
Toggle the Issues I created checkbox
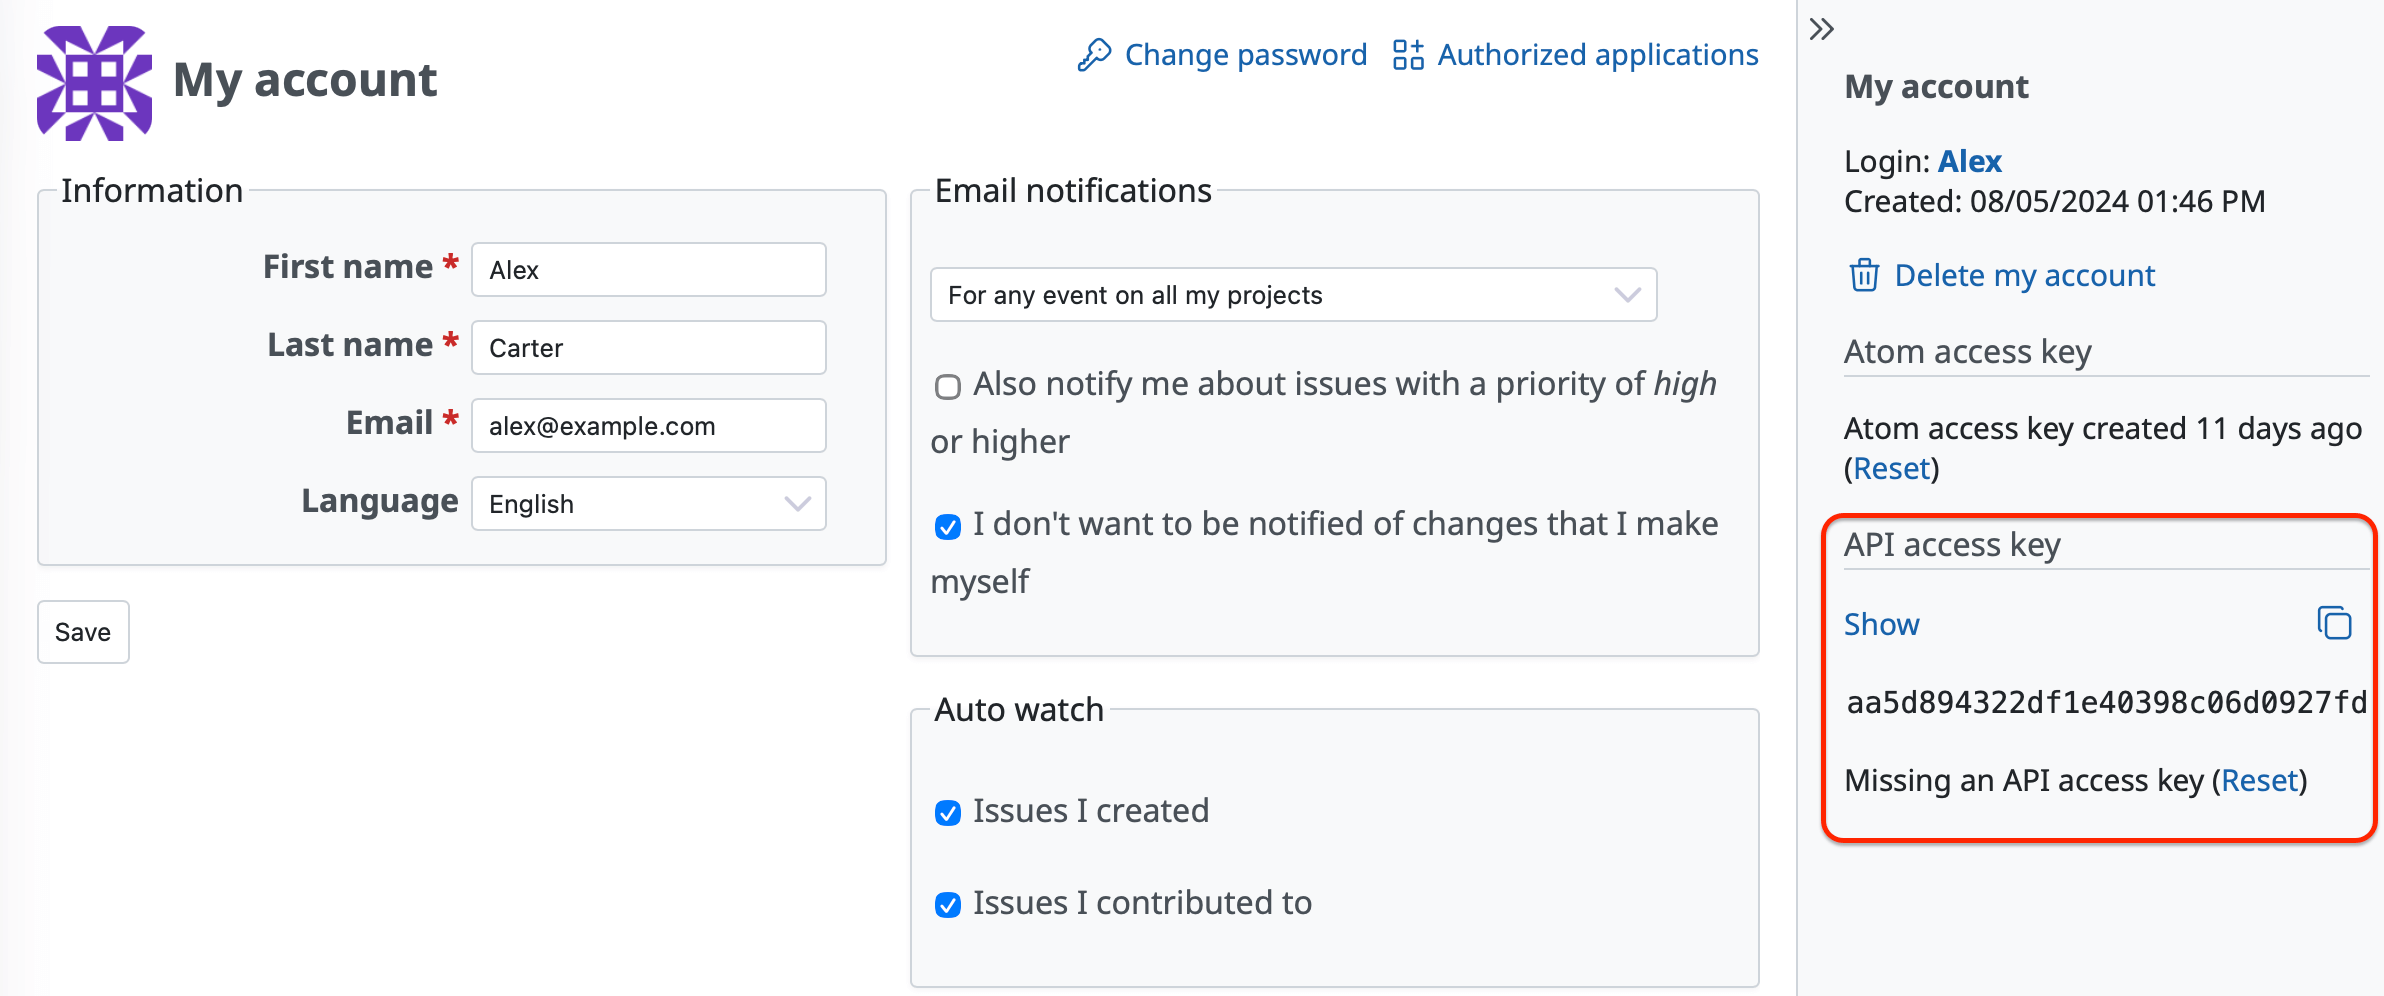[x=948, y=813]
